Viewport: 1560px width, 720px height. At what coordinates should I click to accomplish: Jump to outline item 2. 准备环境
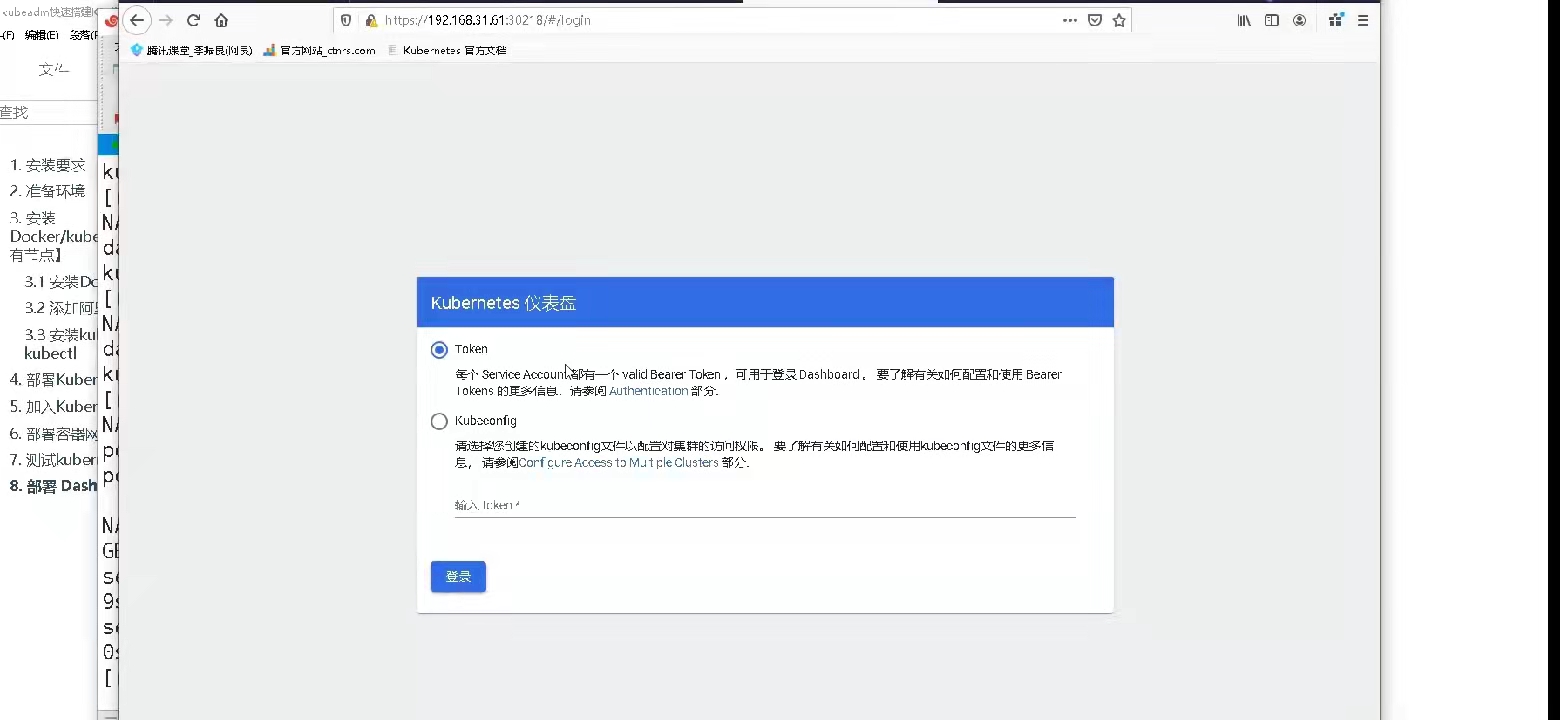48,191
